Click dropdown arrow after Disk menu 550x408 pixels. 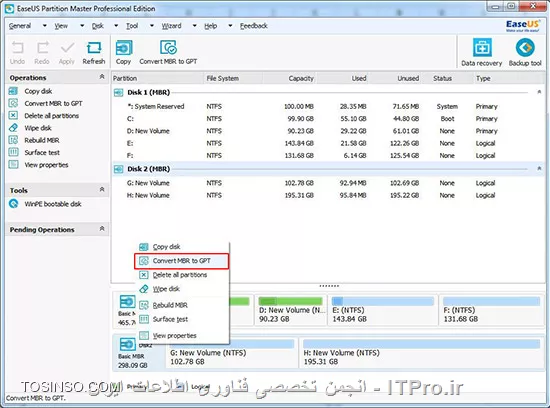[116, 26]
